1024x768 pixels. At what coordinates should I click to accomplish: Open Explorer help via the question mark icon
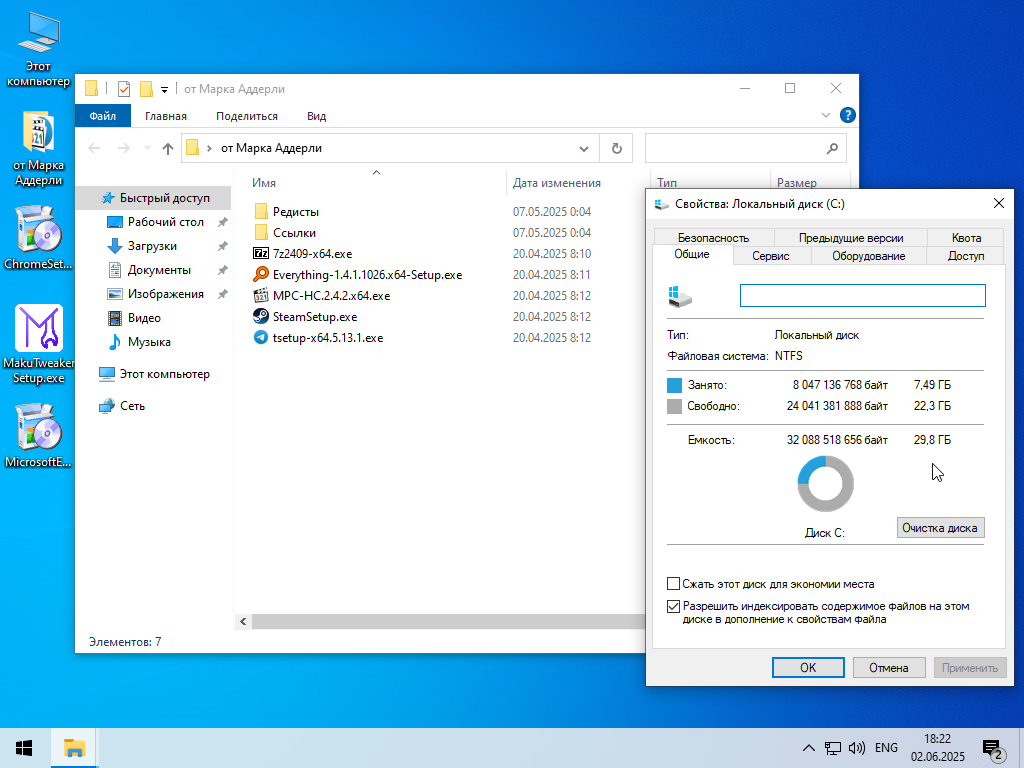point(848,116)
